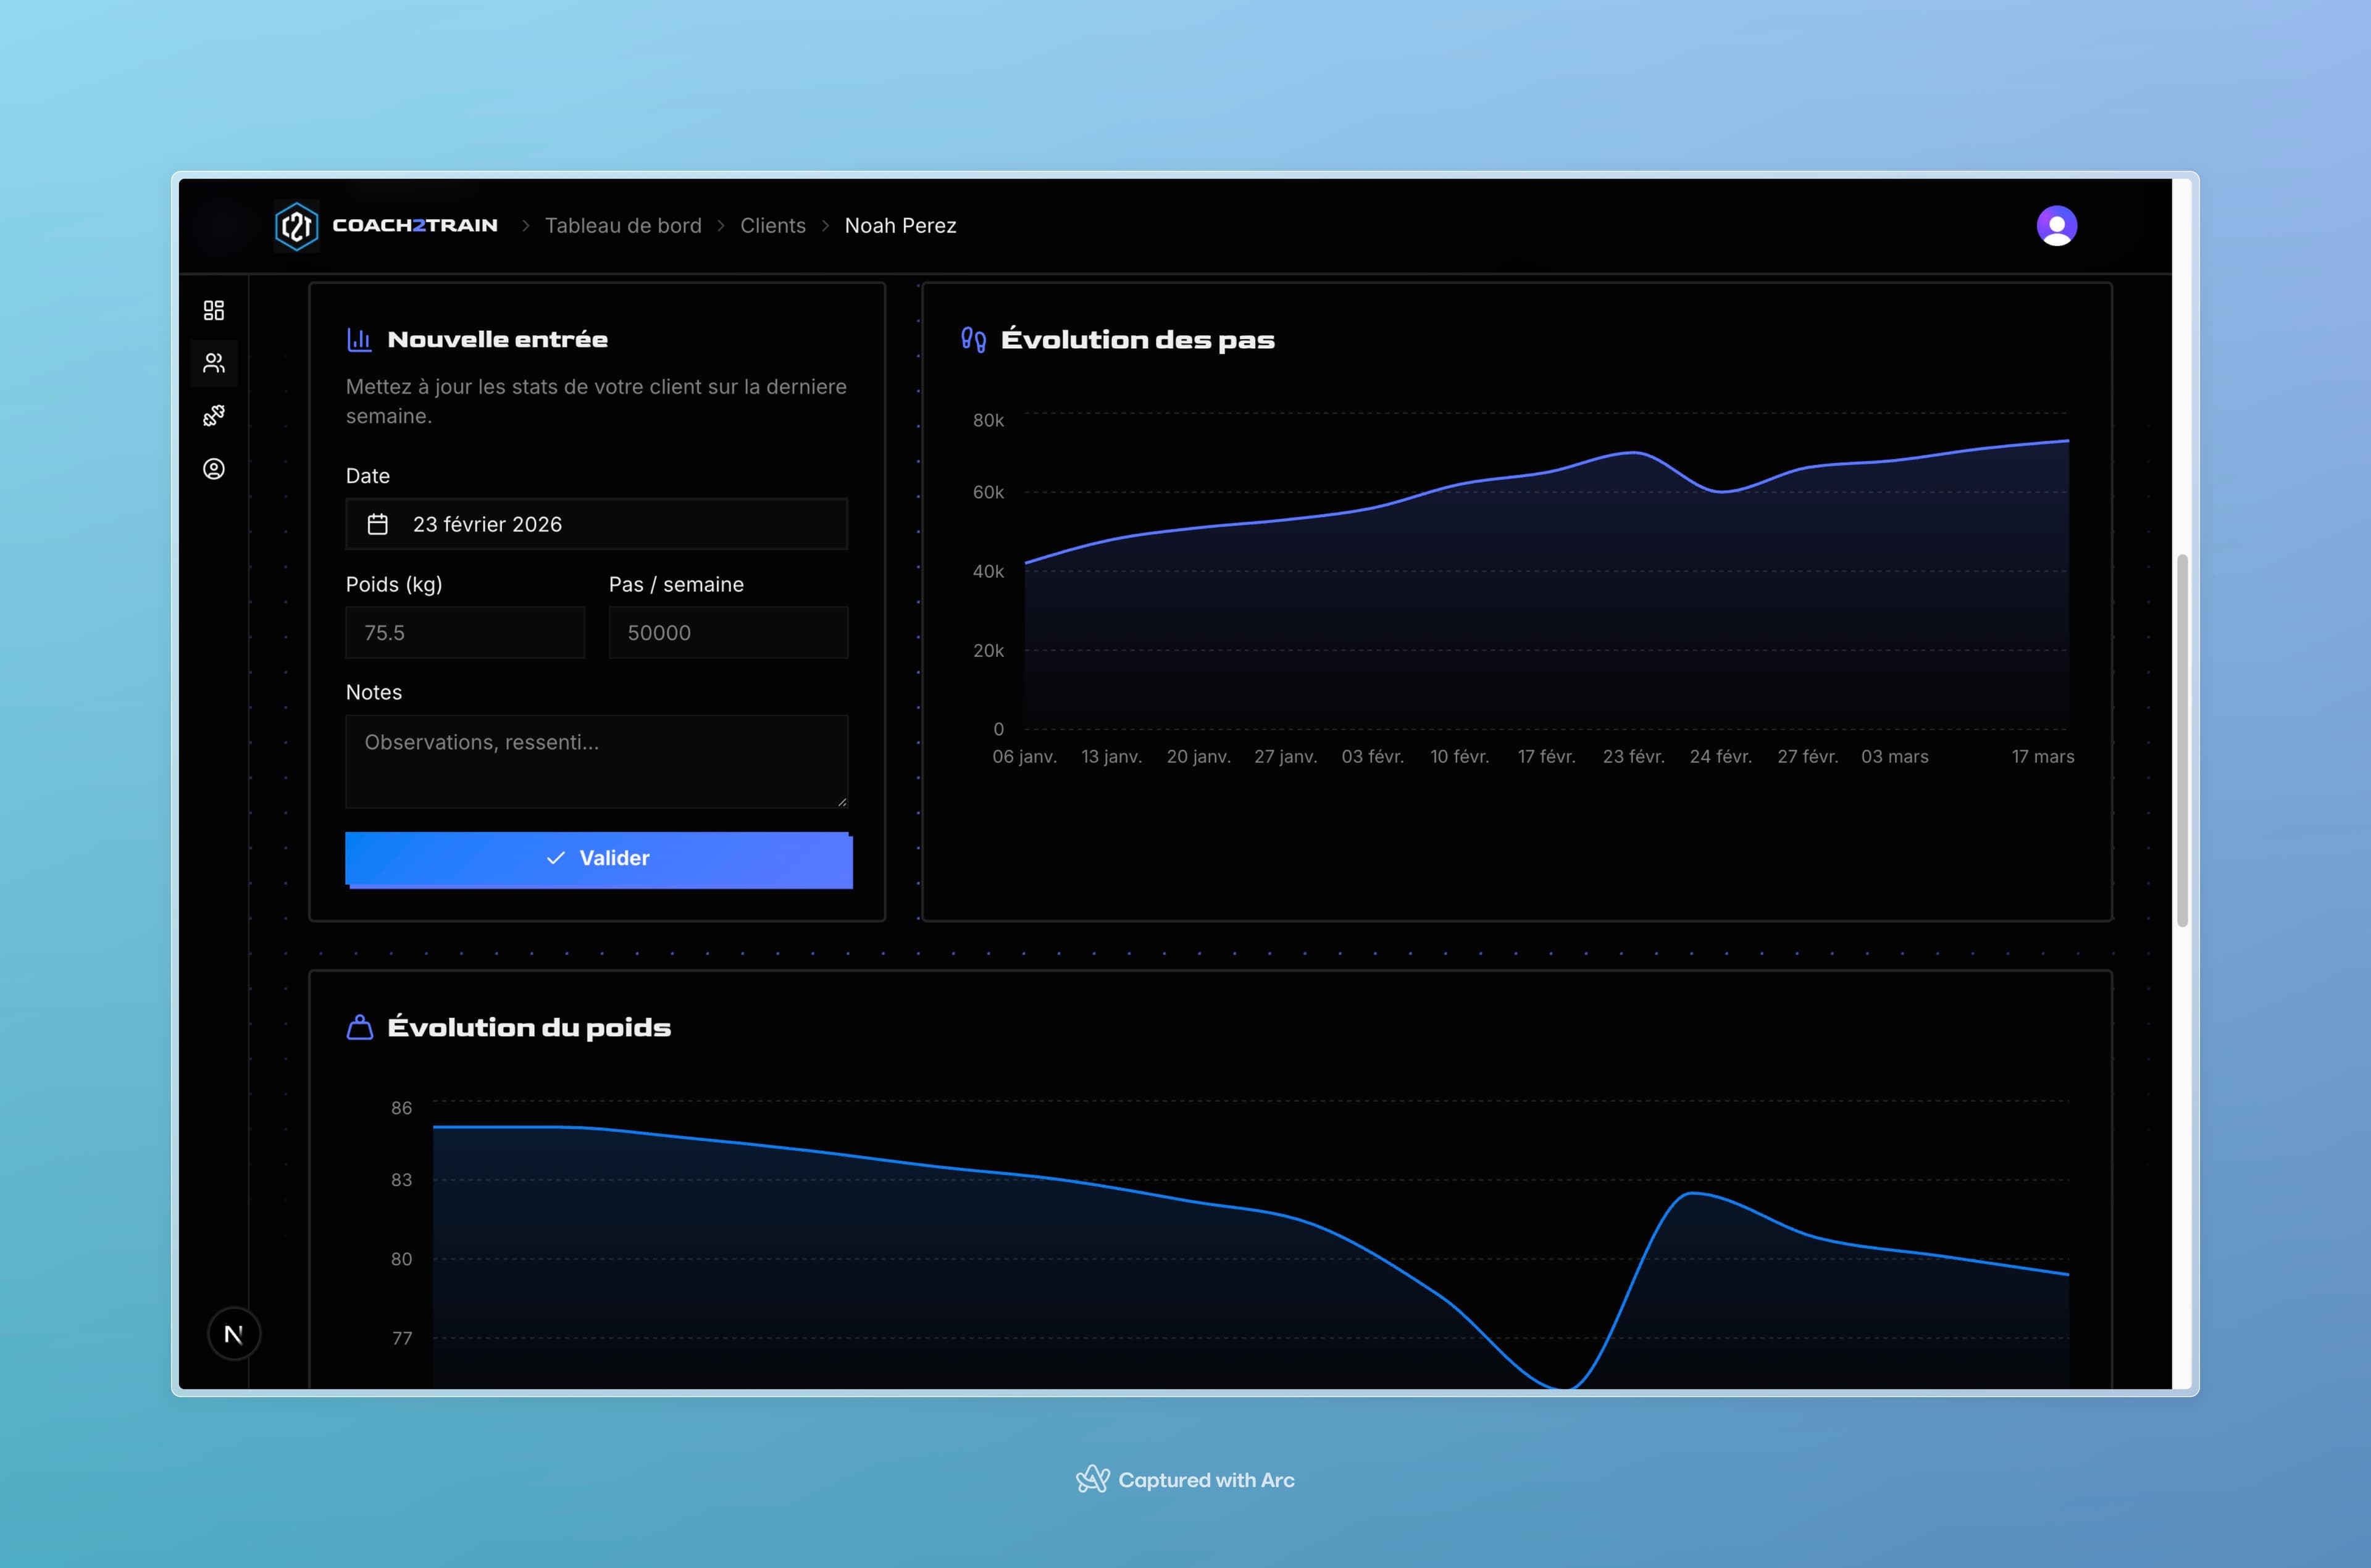Click the footsteps icon beside Évolution des pas
The width and height of the screenshot is (2371, 1568).
click(x=973, y=340)
